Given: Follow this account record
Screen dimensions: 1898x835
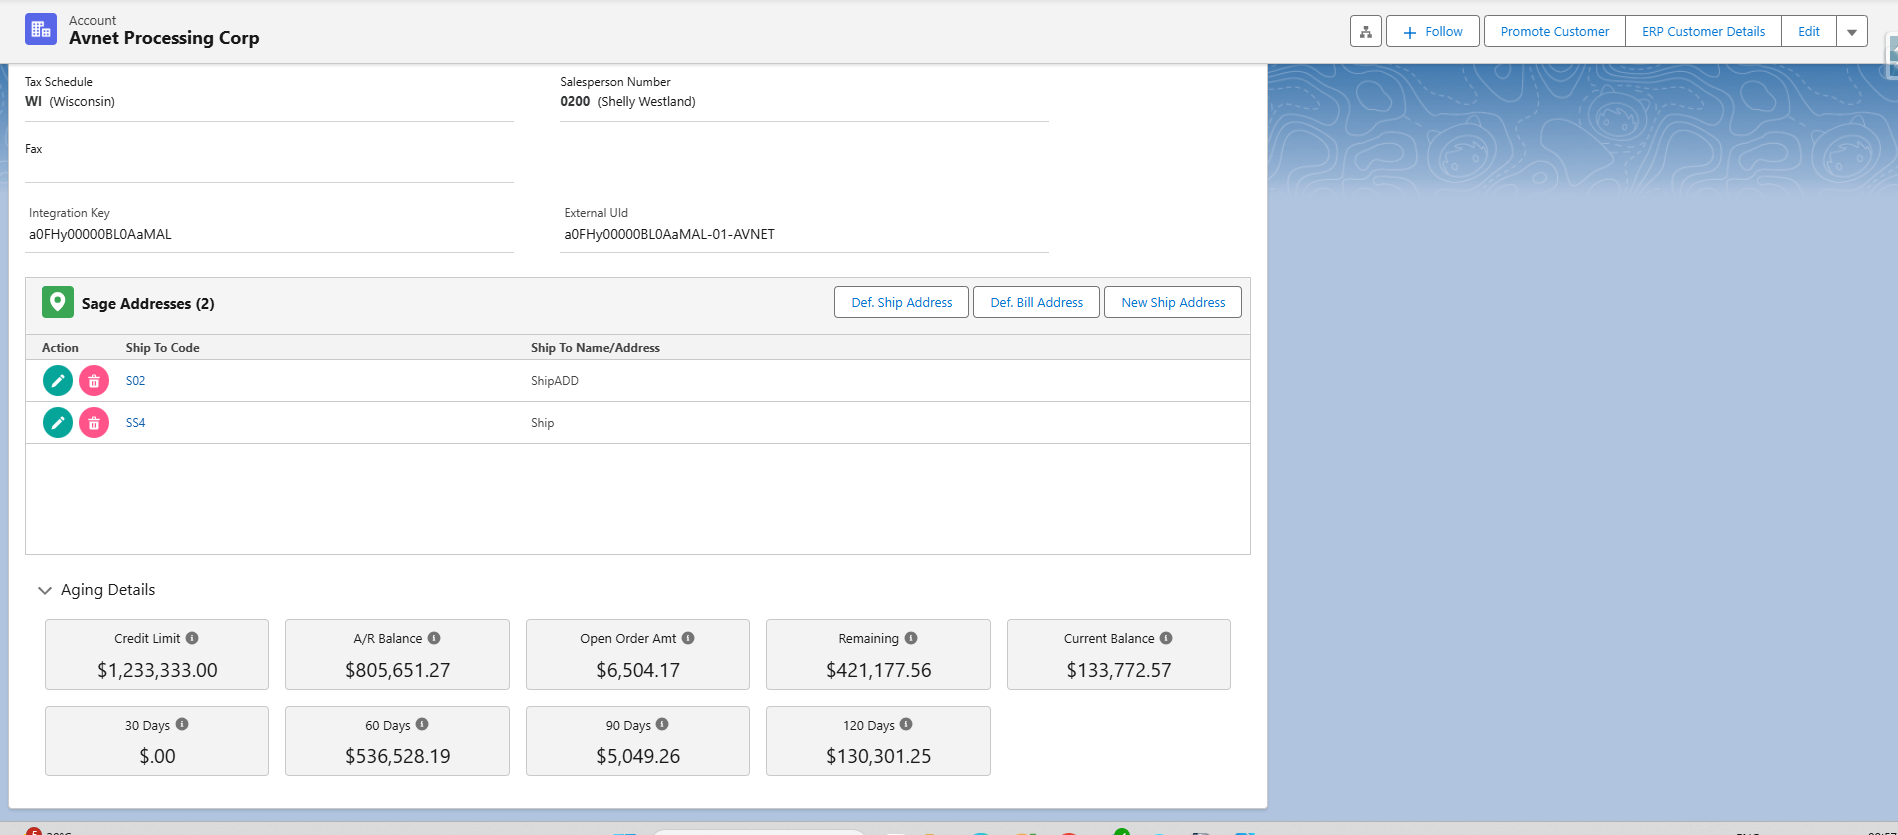Looking at the screenshot, I should click(x=1432, y=32).
